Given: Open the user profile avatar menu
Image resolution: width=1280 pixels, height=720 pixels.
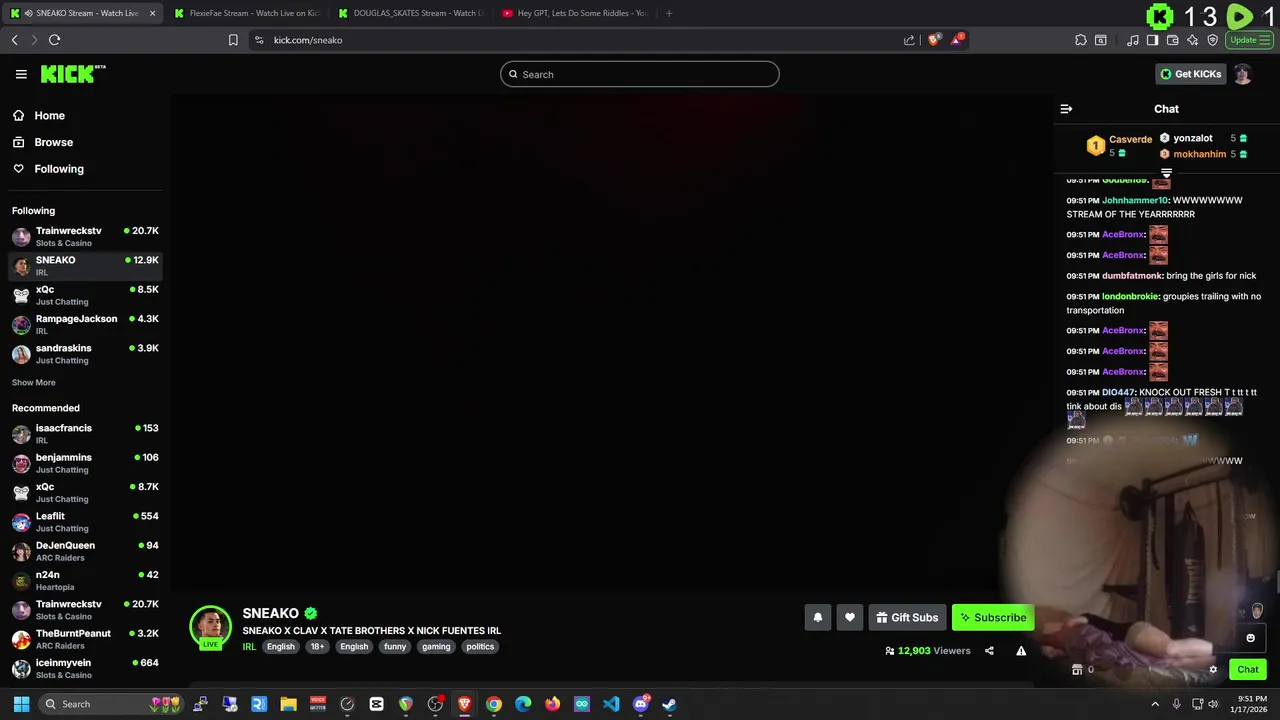Looking at the screenshot, I should pos(1242,74).
